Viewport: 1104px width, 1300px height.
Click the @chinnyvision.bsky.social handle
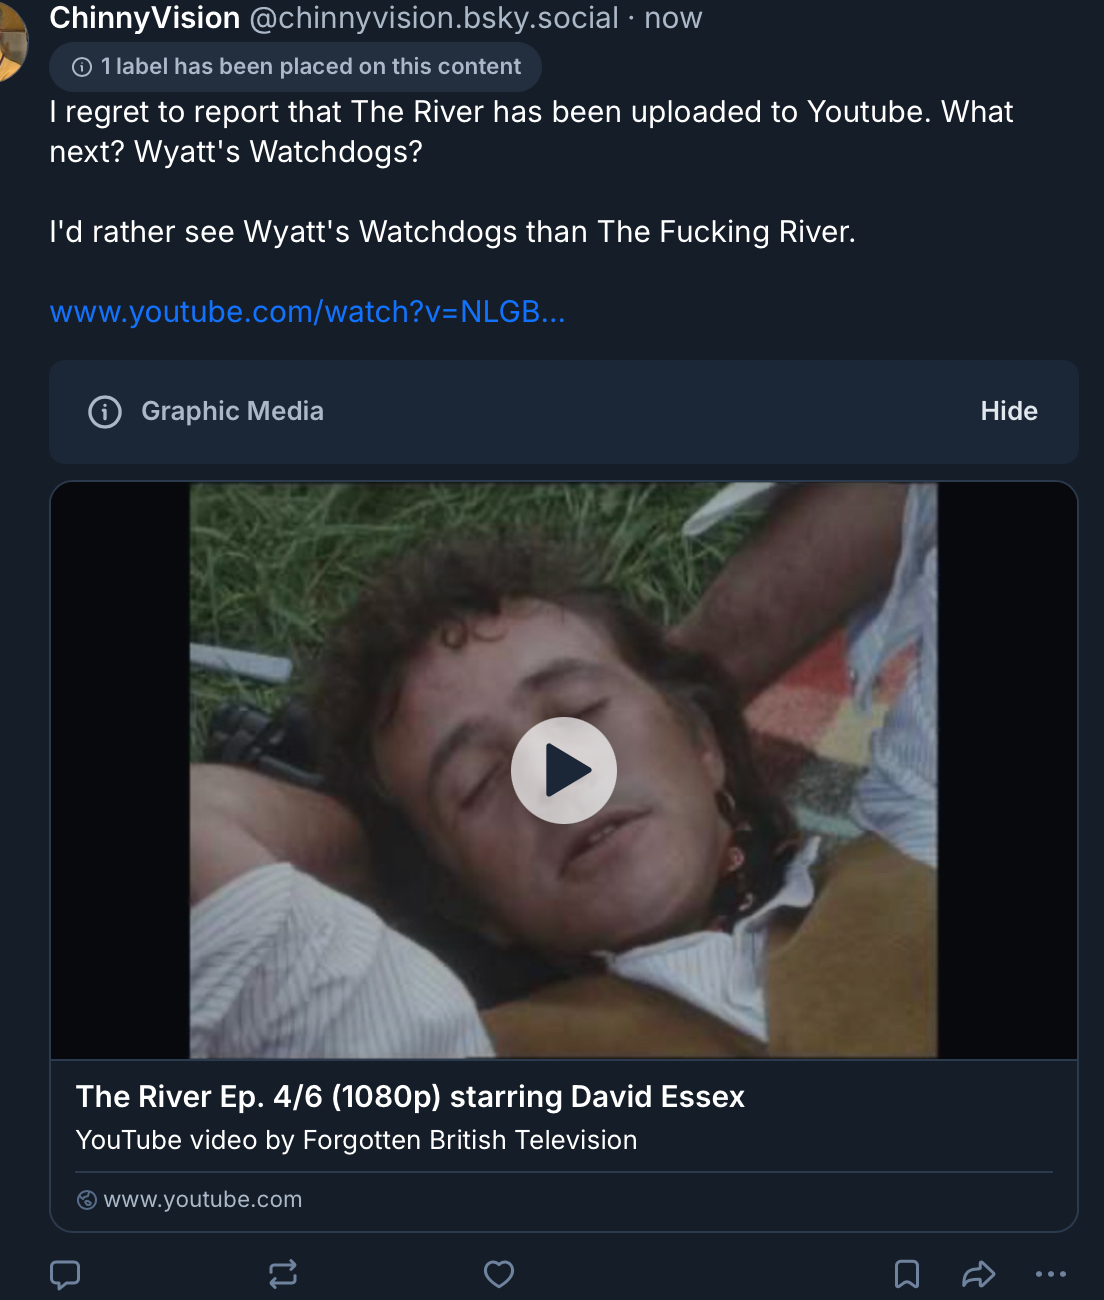433,18
